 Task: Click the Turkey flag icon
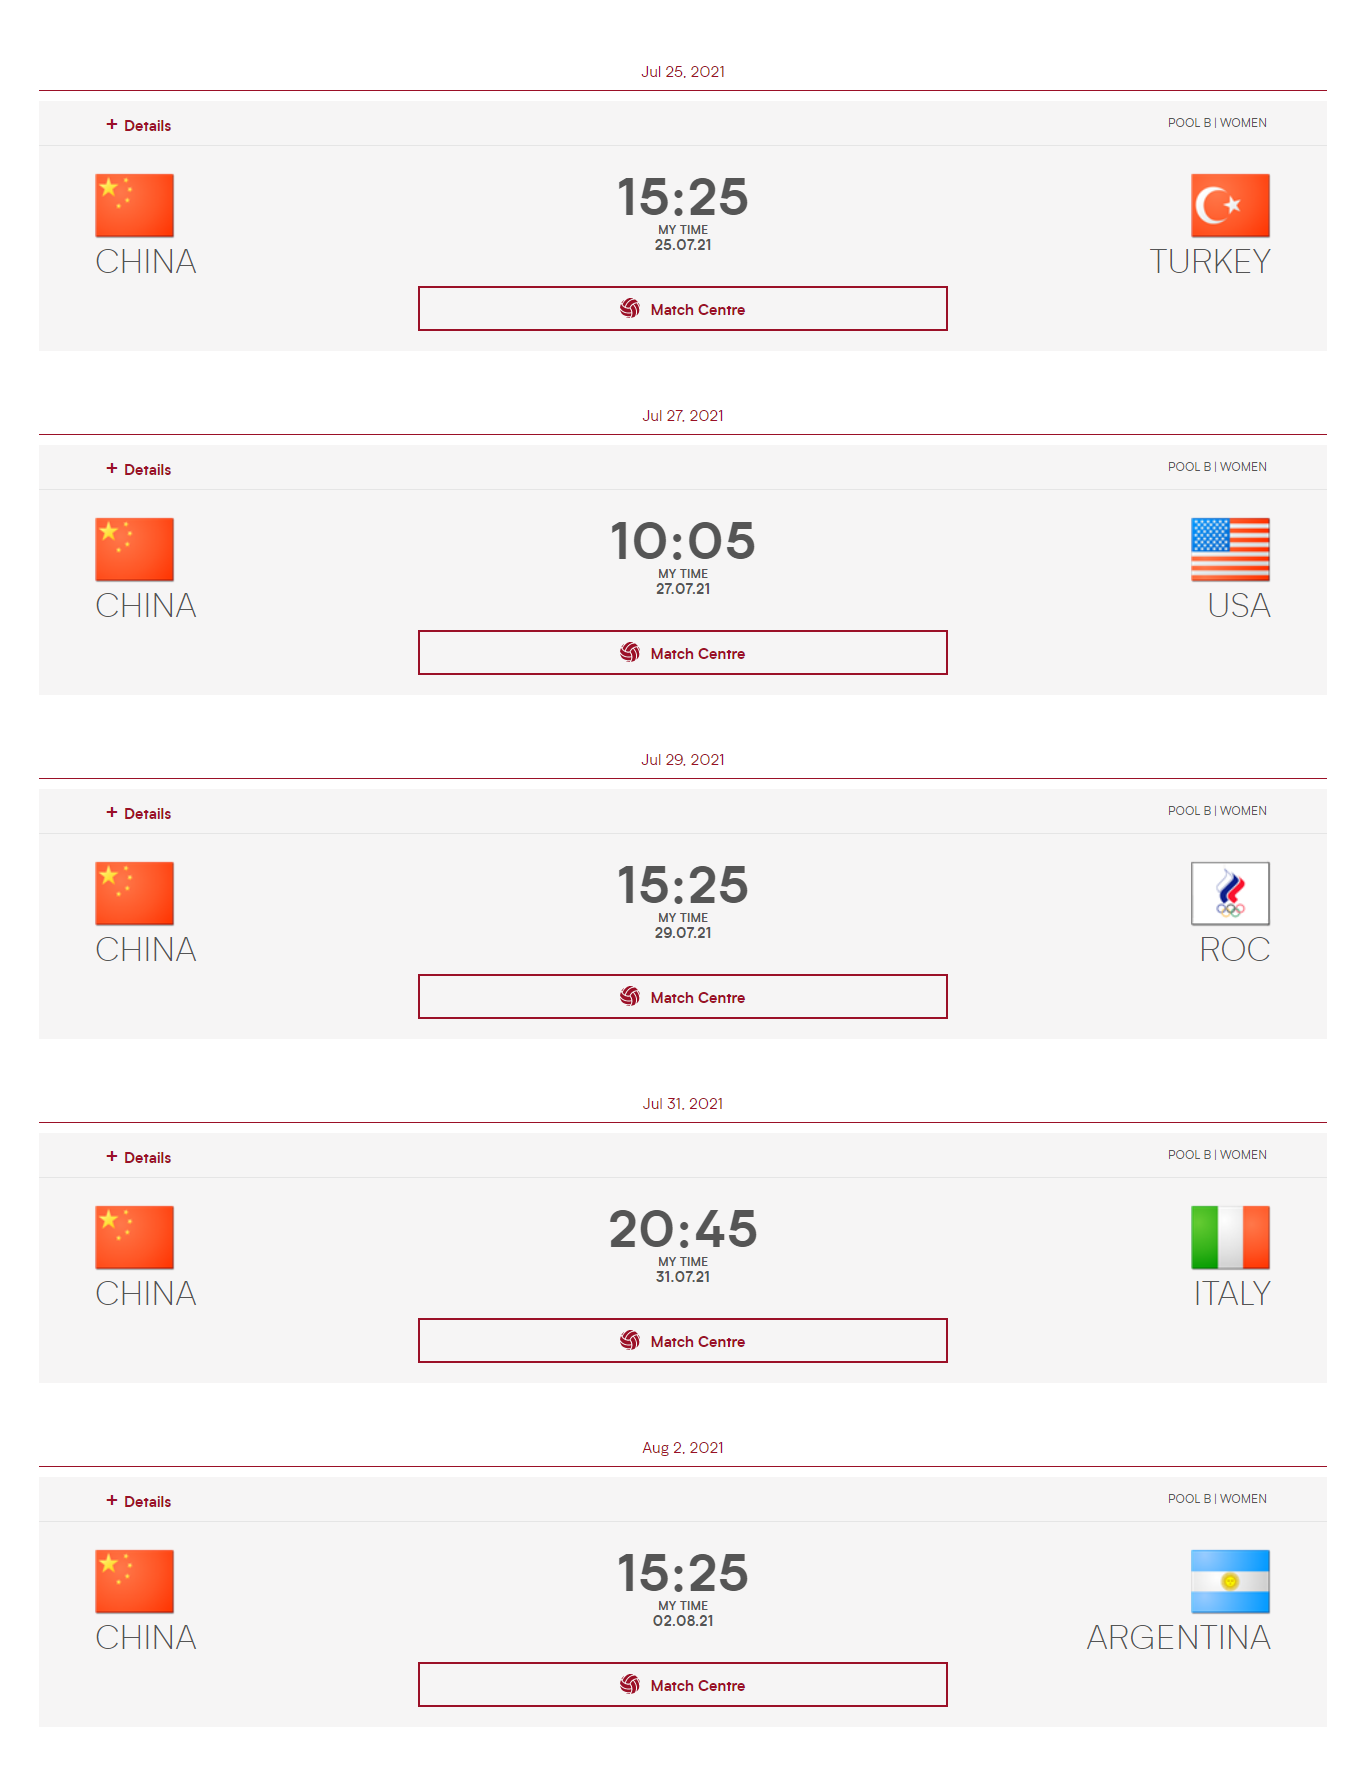[x=1230, y=206]
